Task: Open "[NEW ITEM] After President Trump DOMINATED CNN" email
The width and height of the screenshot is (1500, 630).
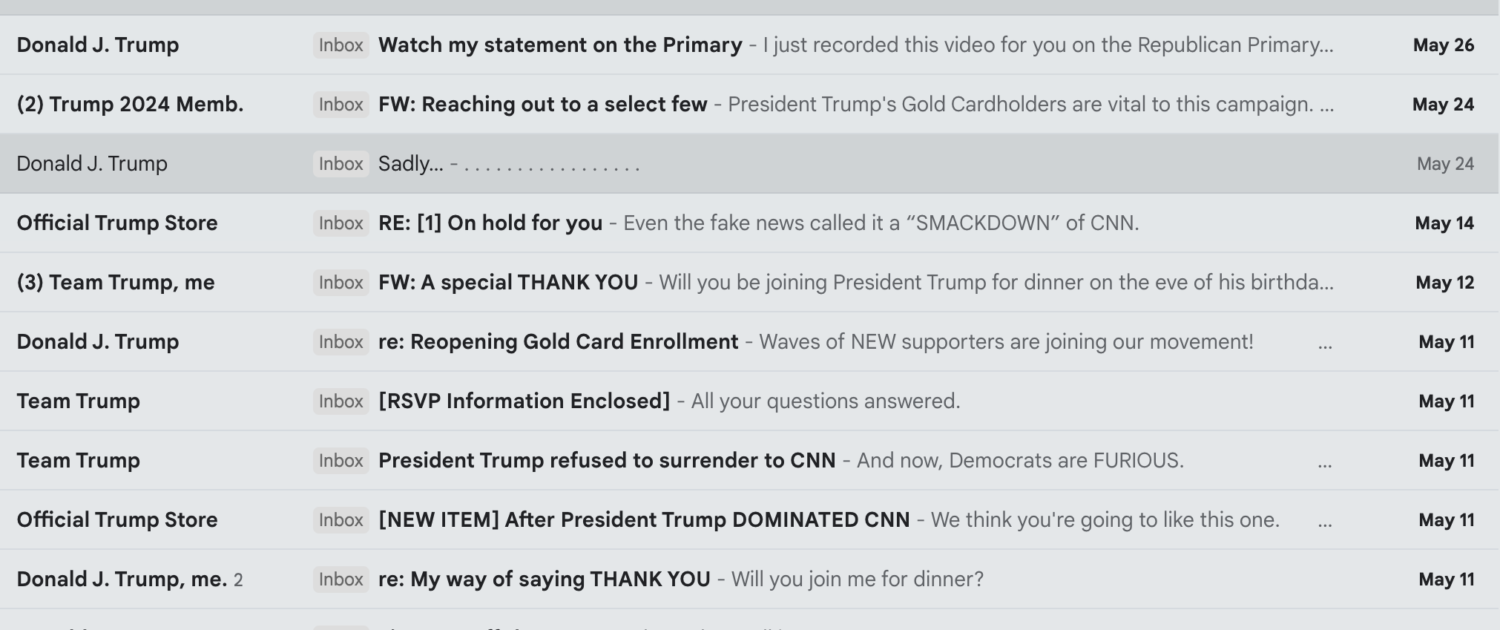Action: pyautogui.click(x=644, y=520)
